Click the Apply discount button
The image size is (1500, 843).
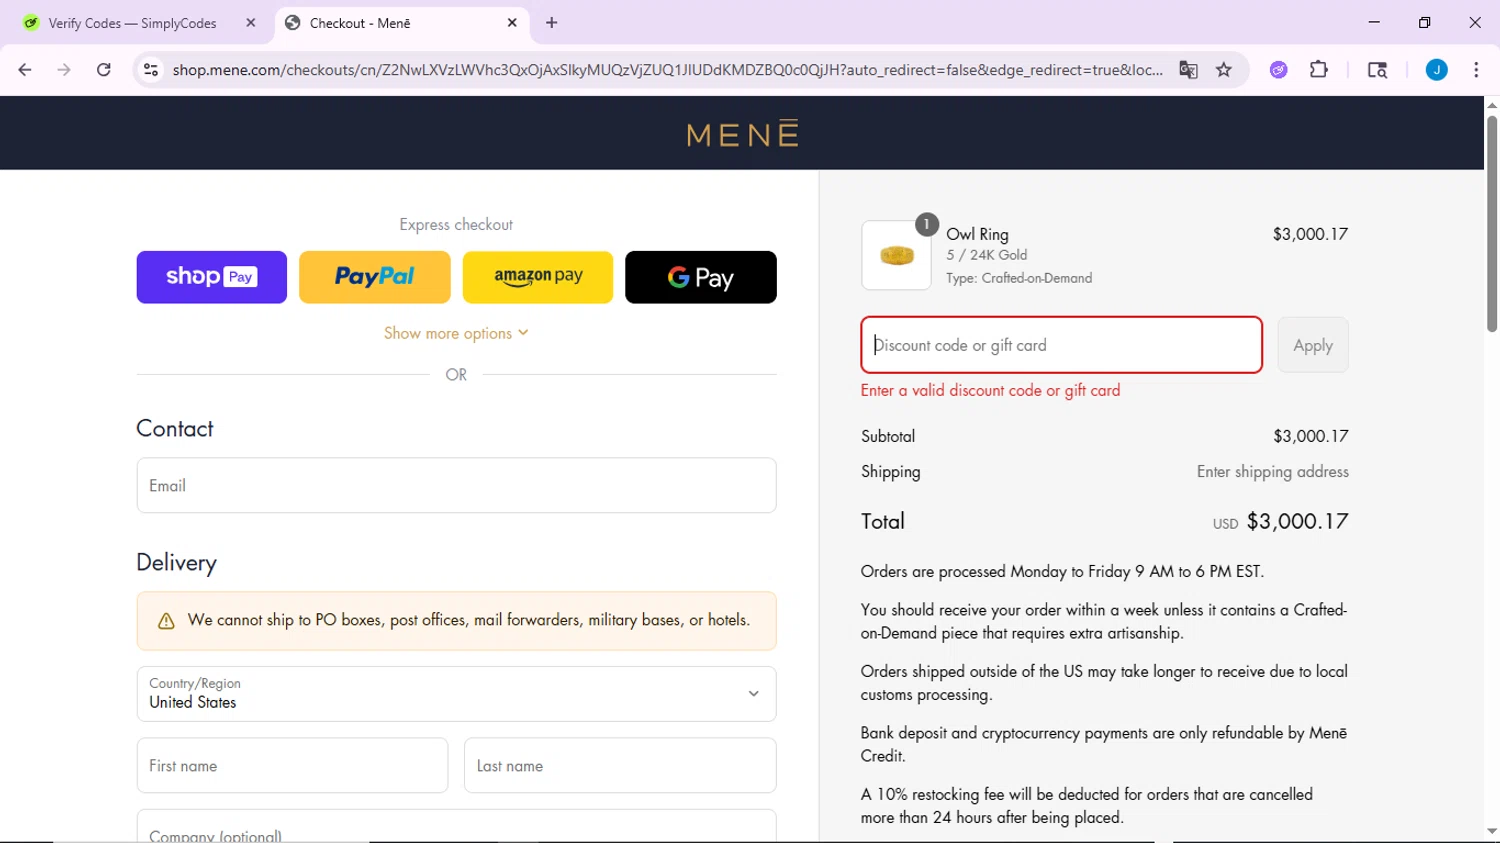1313,345
